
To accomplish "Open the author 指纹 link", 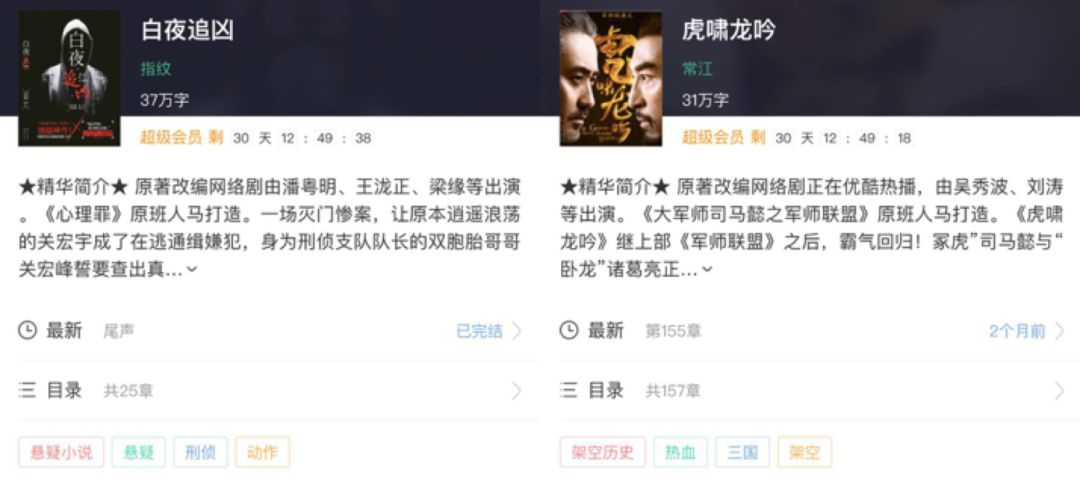I will tap(156, 69).
